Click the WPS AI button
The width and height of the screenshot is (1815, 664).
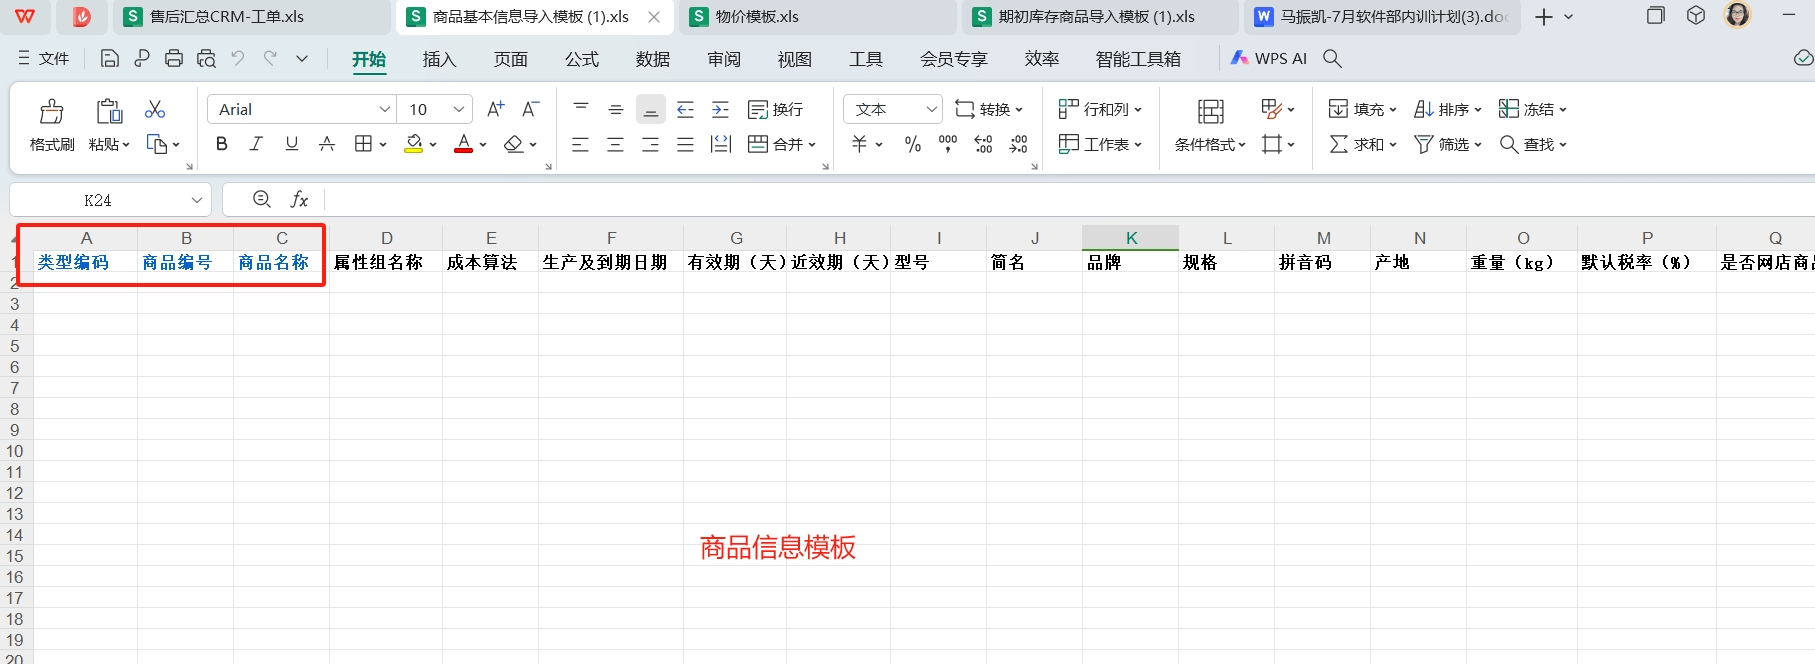[1269, 58]
